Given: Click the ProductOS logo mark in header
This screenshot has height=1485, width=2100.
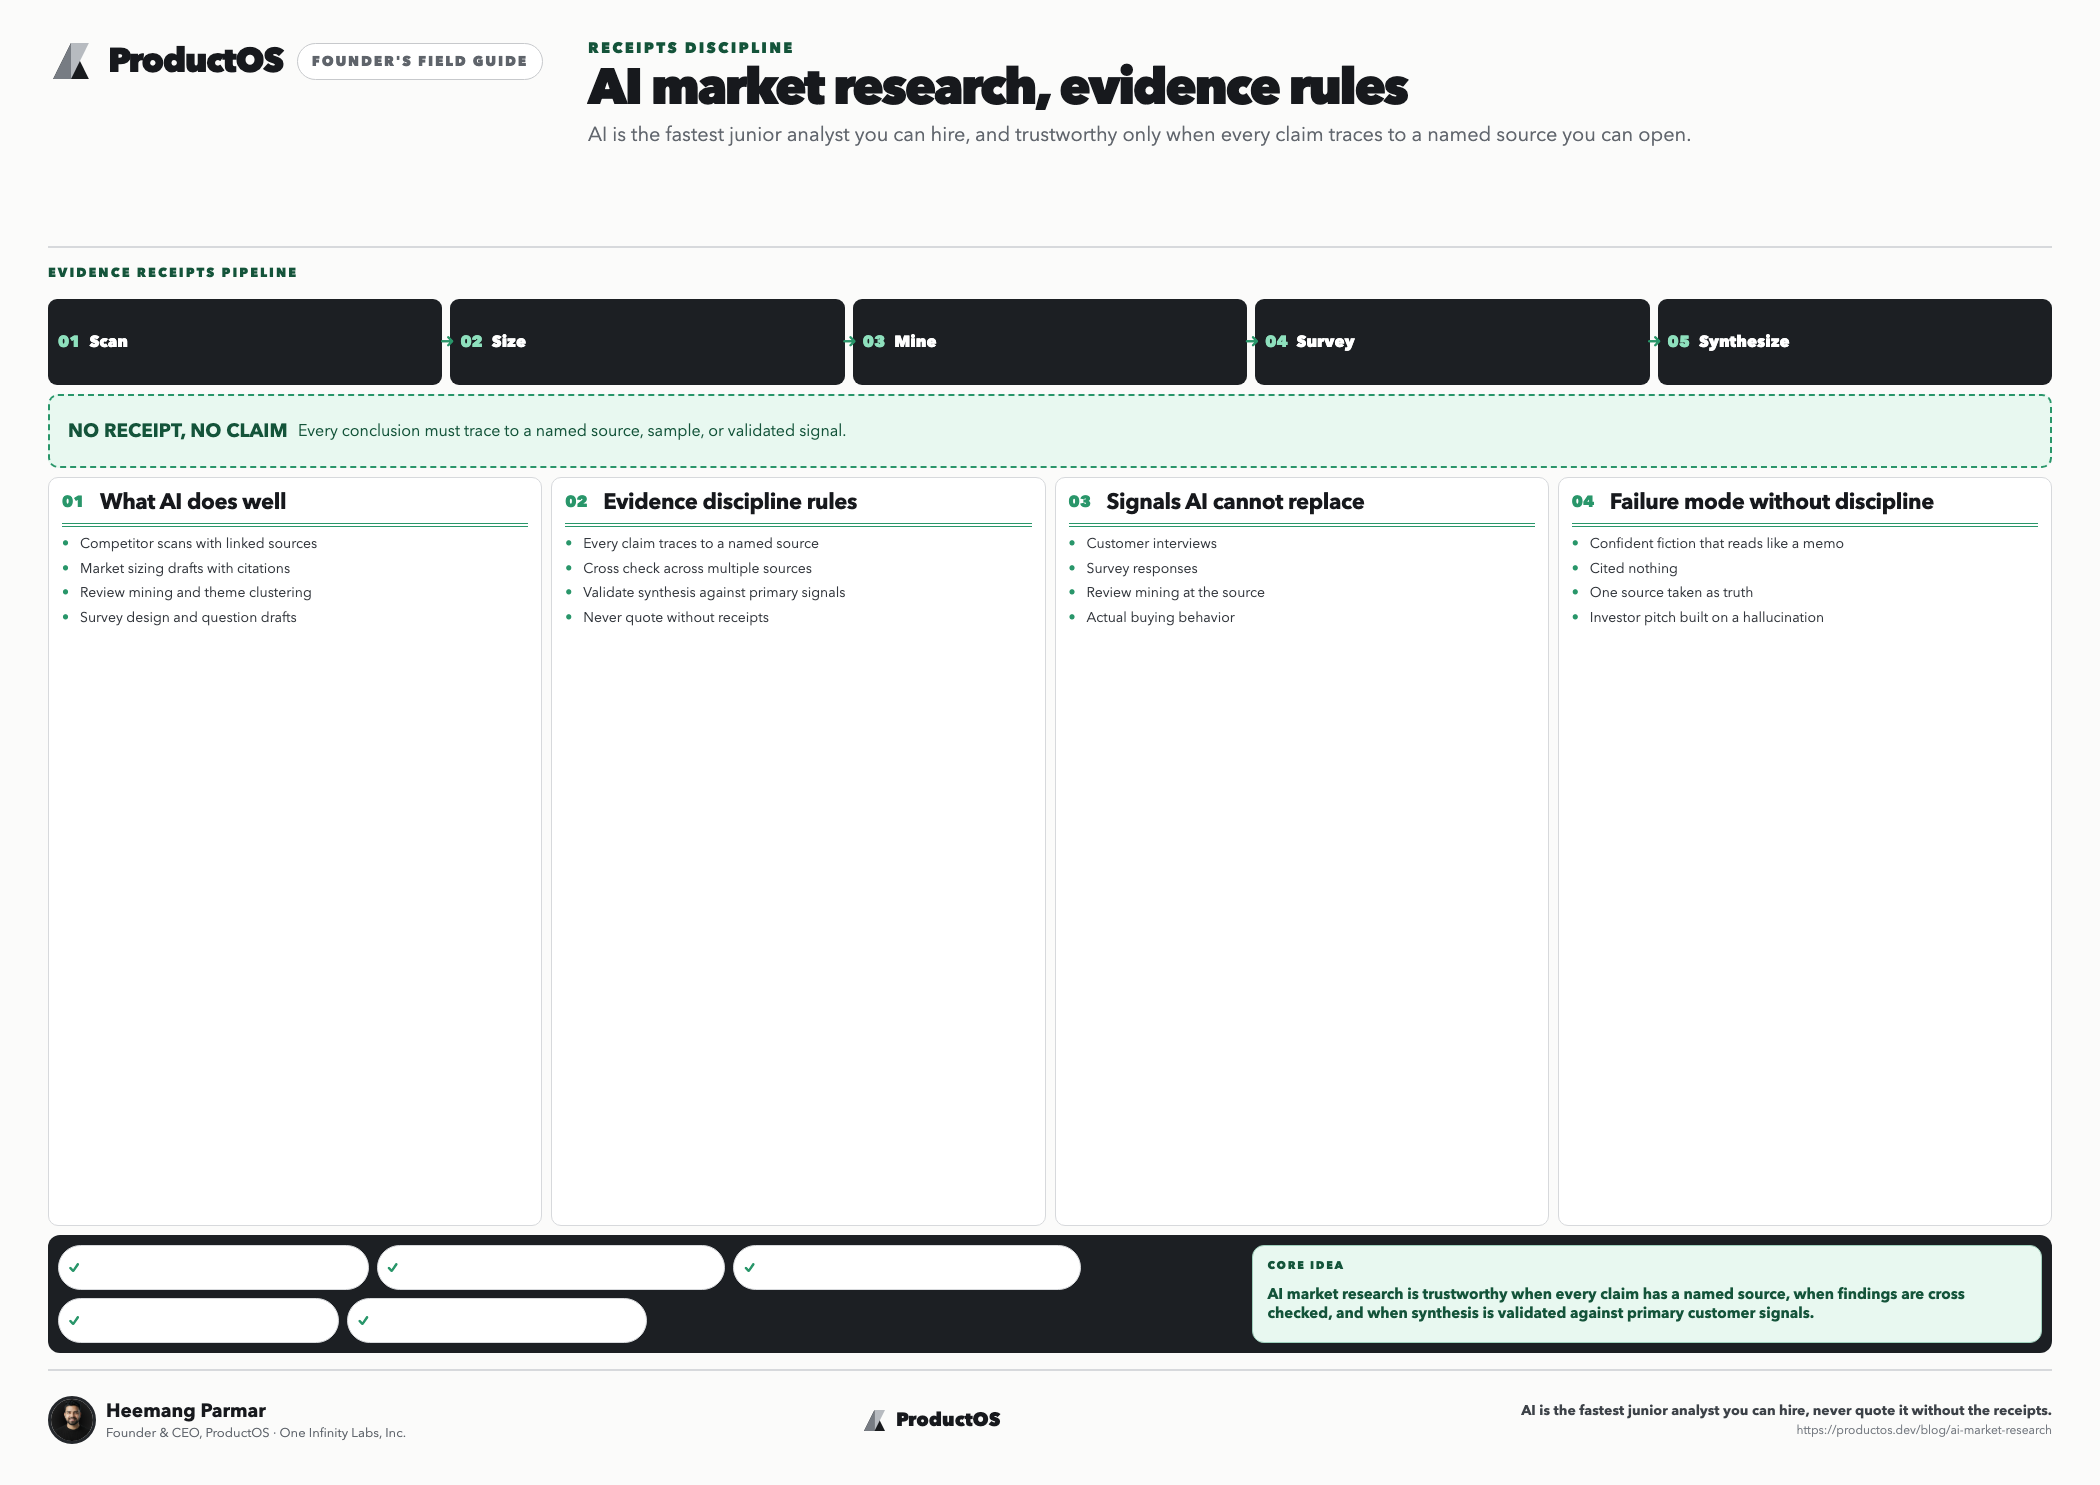Looking at the screenshot, I should pyautogui.click(x=71, y=61).
